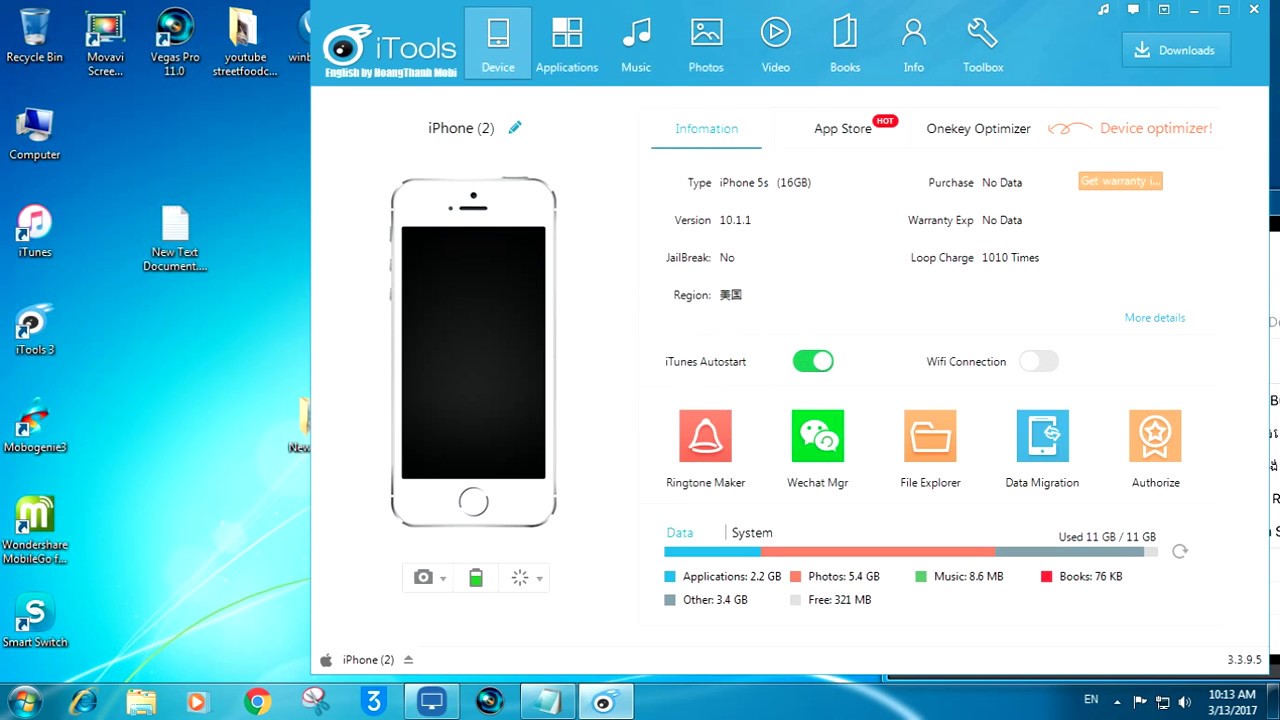Viewport: 1280px width, 720px height.
Task: Open the Authorize tool
Action: tap(1155, 448)
